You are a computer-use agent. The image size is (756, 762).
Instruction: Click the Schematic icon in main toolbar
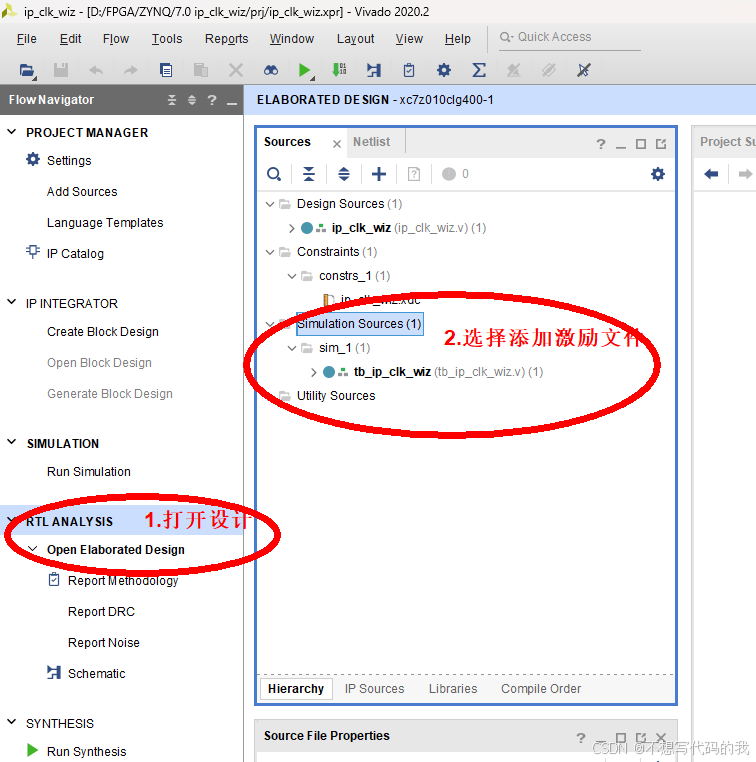[374, 70]
